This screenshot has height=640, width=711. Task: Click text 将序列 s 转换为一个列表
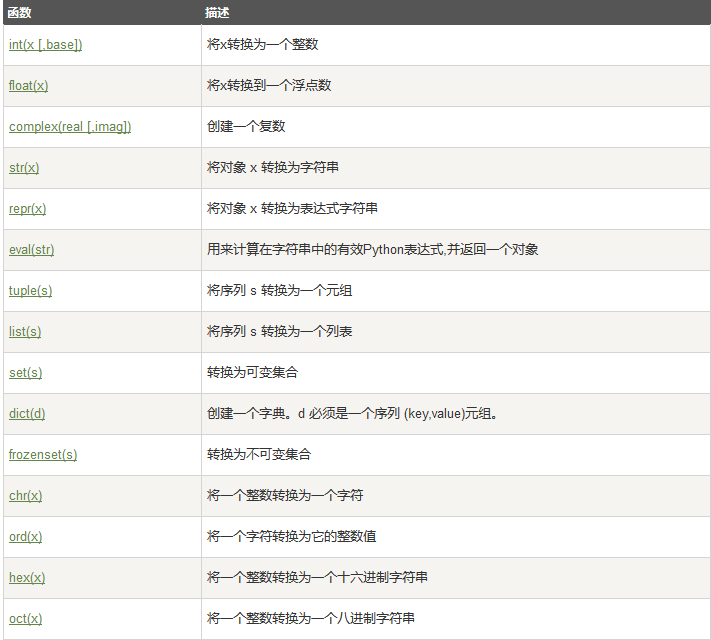279,331
